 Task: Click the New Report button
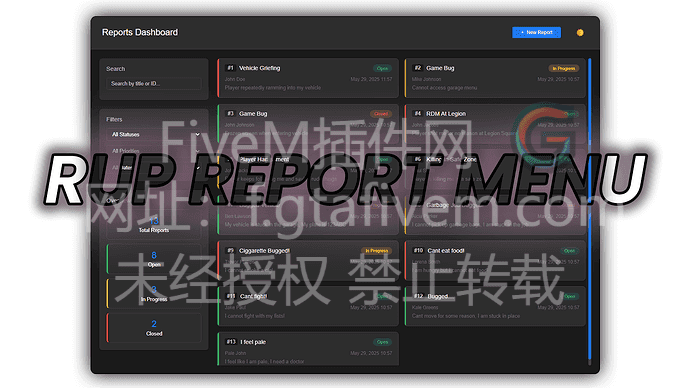pyautogui.click(x=536, y=33)
